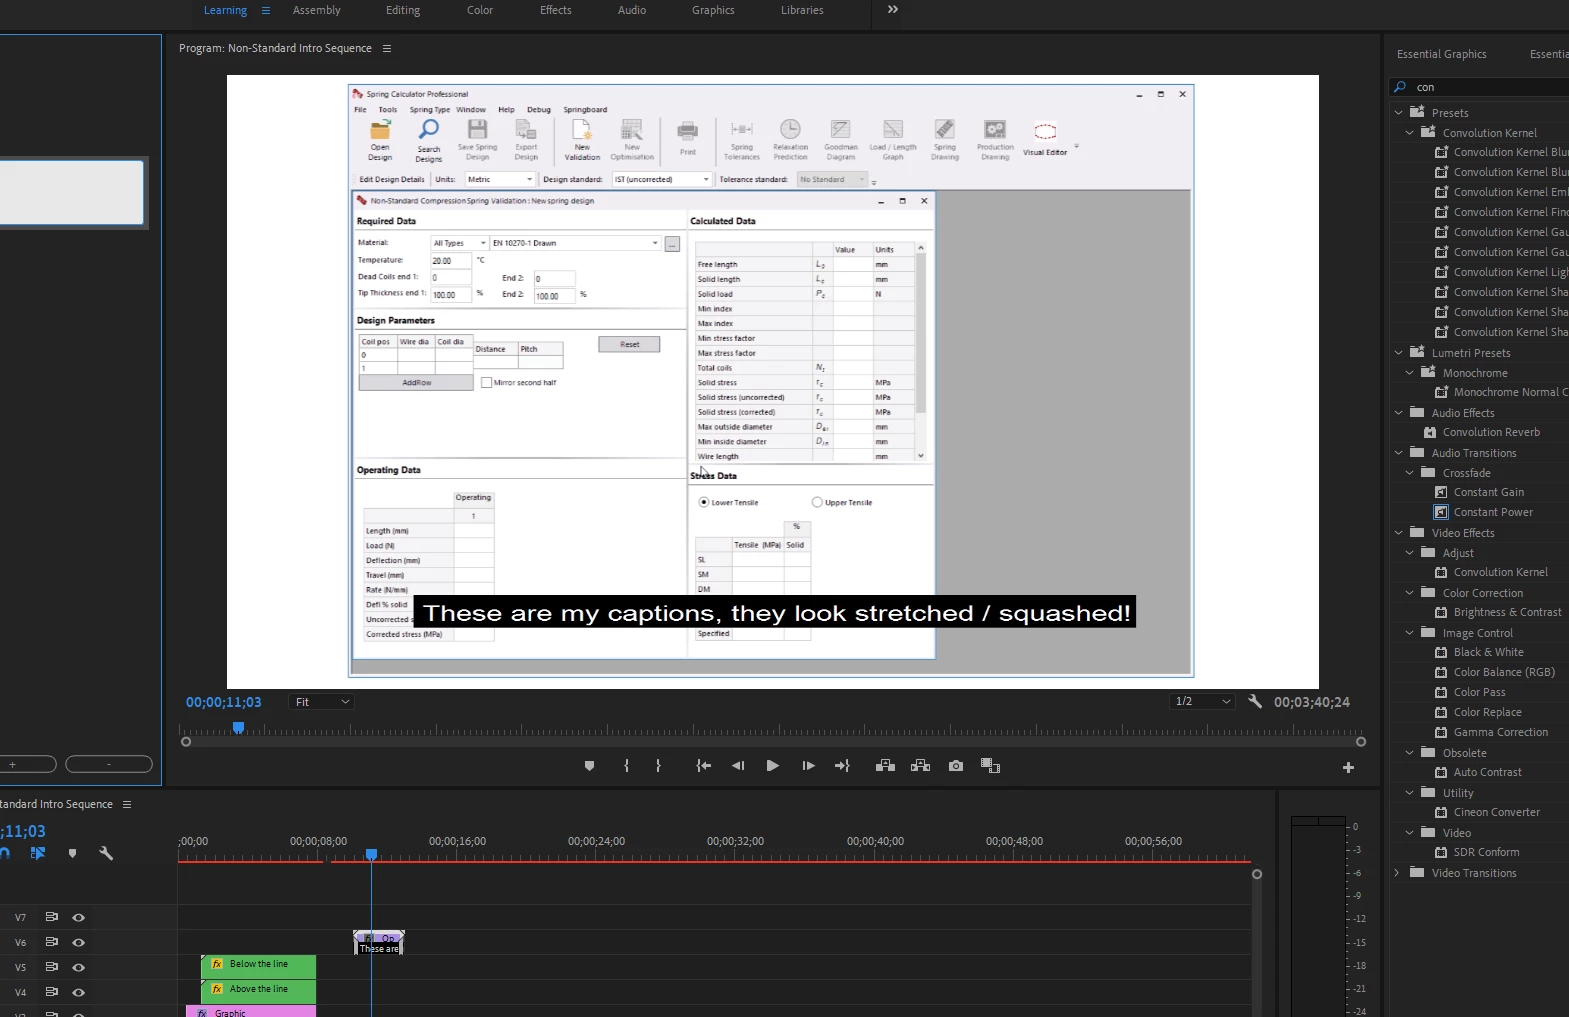The image size is (1569, 1017).
Task: Select the SDR Conform effect
Action: pos(1486,852)
